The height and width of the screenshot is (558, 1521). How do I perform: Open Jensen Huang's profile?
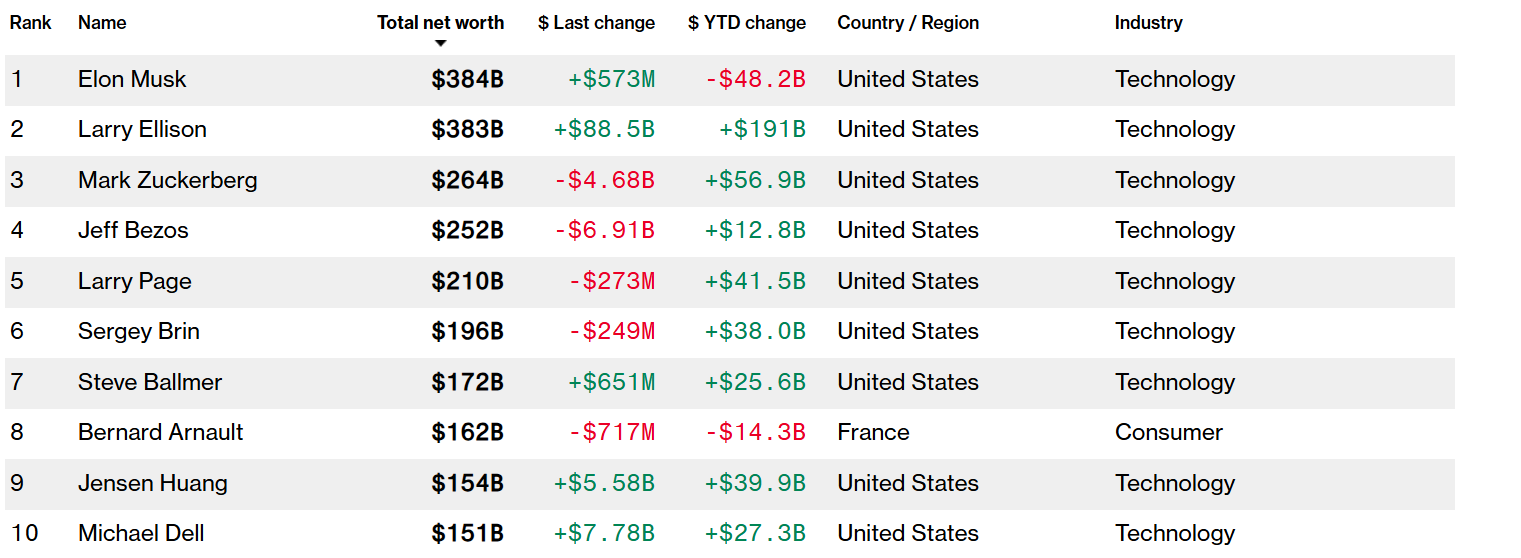click(x=152, y=483)
